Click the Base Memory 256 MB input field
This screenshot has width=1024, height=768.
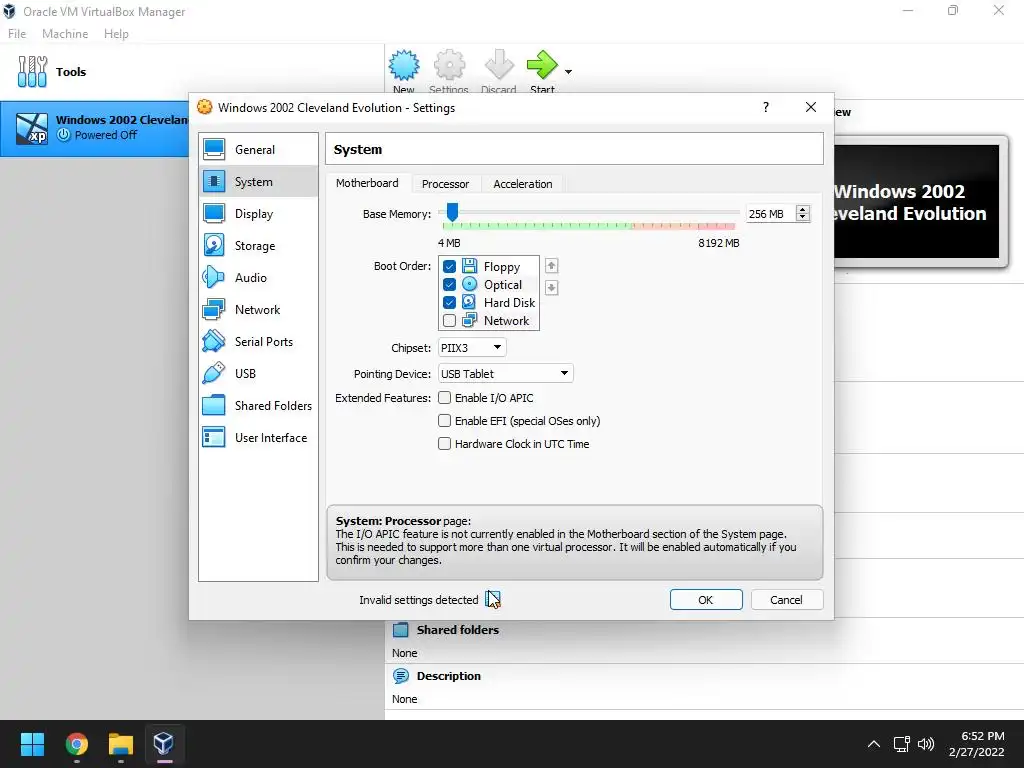coord(771,214)
